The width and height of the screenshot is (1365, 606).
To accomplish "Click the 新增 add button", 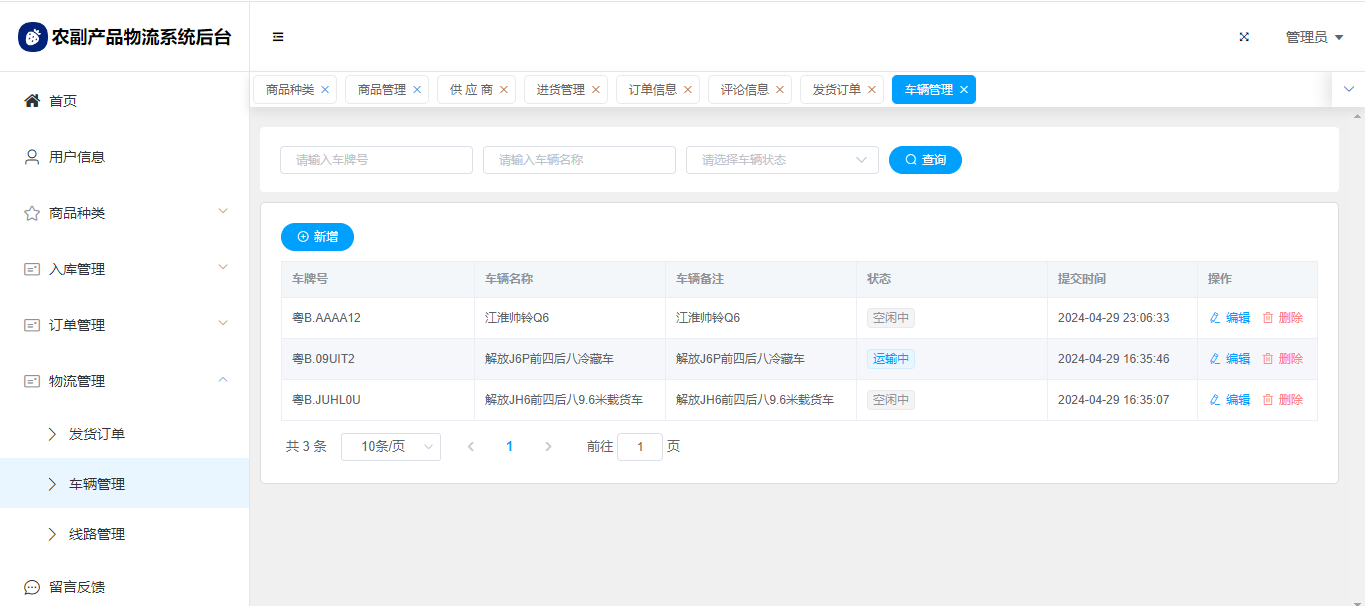I will click(317, 237).
